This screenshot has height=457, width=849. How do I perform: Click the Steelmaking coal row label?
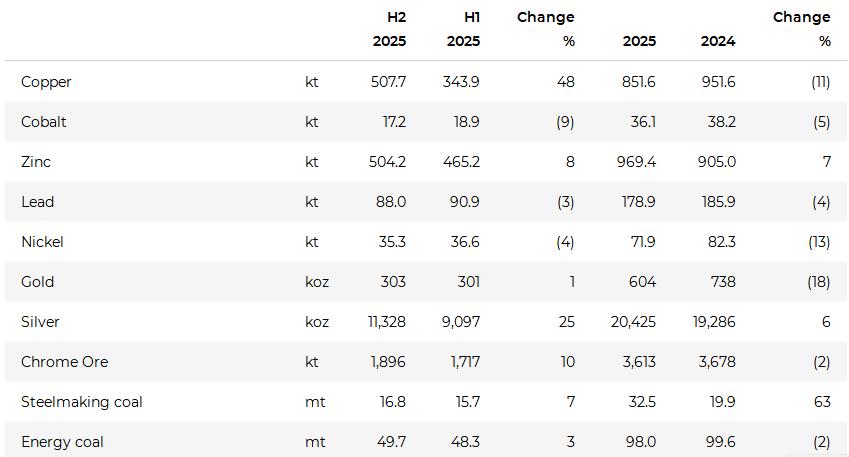[81, 402]
